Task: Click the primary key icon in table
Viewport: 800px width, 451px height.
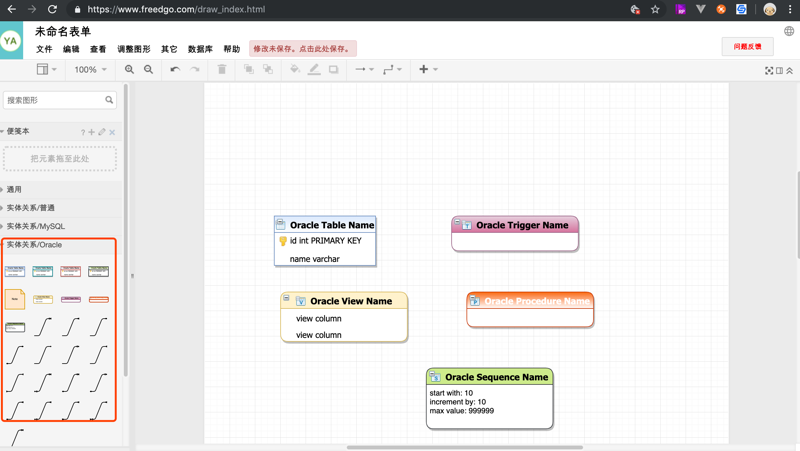Action: pyautogui.click(x=283, y=241)
